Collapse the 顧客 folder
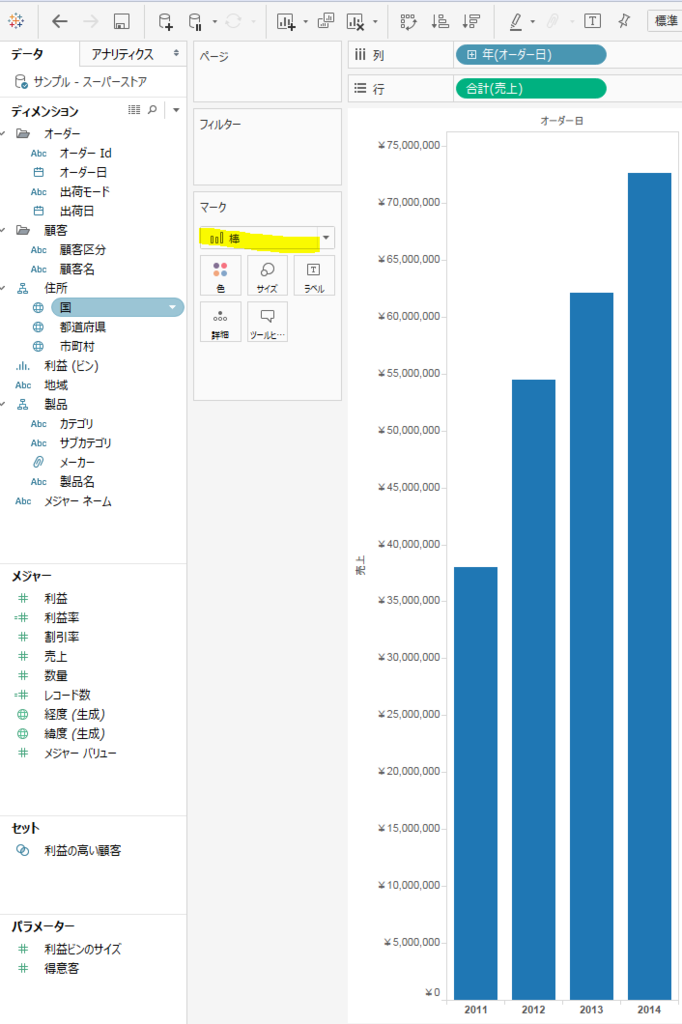The image size is (682, 1024). coord(3,231)
